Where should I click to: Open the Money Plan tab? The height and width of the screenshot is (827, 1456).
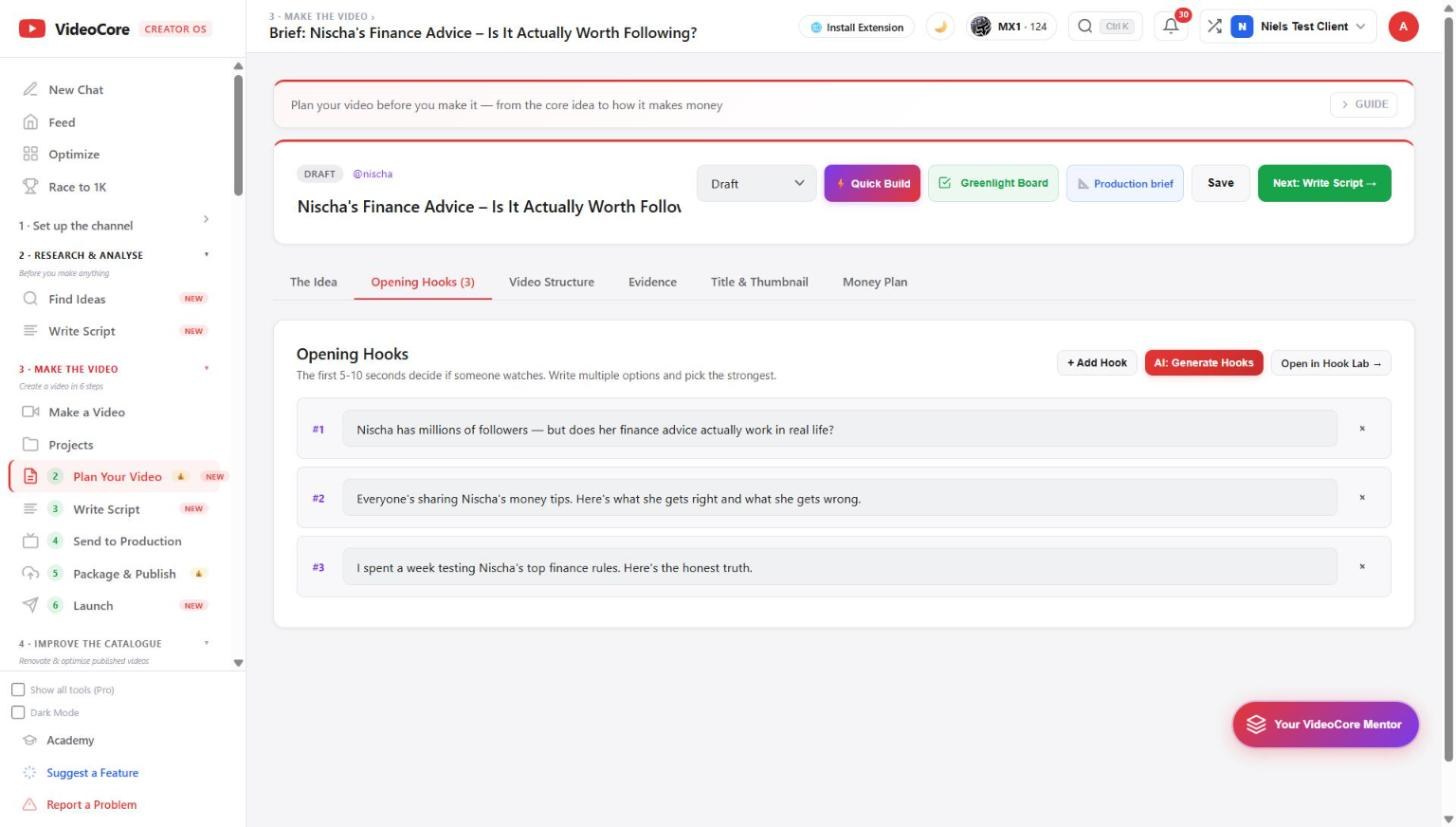click(x=875, y=282)
